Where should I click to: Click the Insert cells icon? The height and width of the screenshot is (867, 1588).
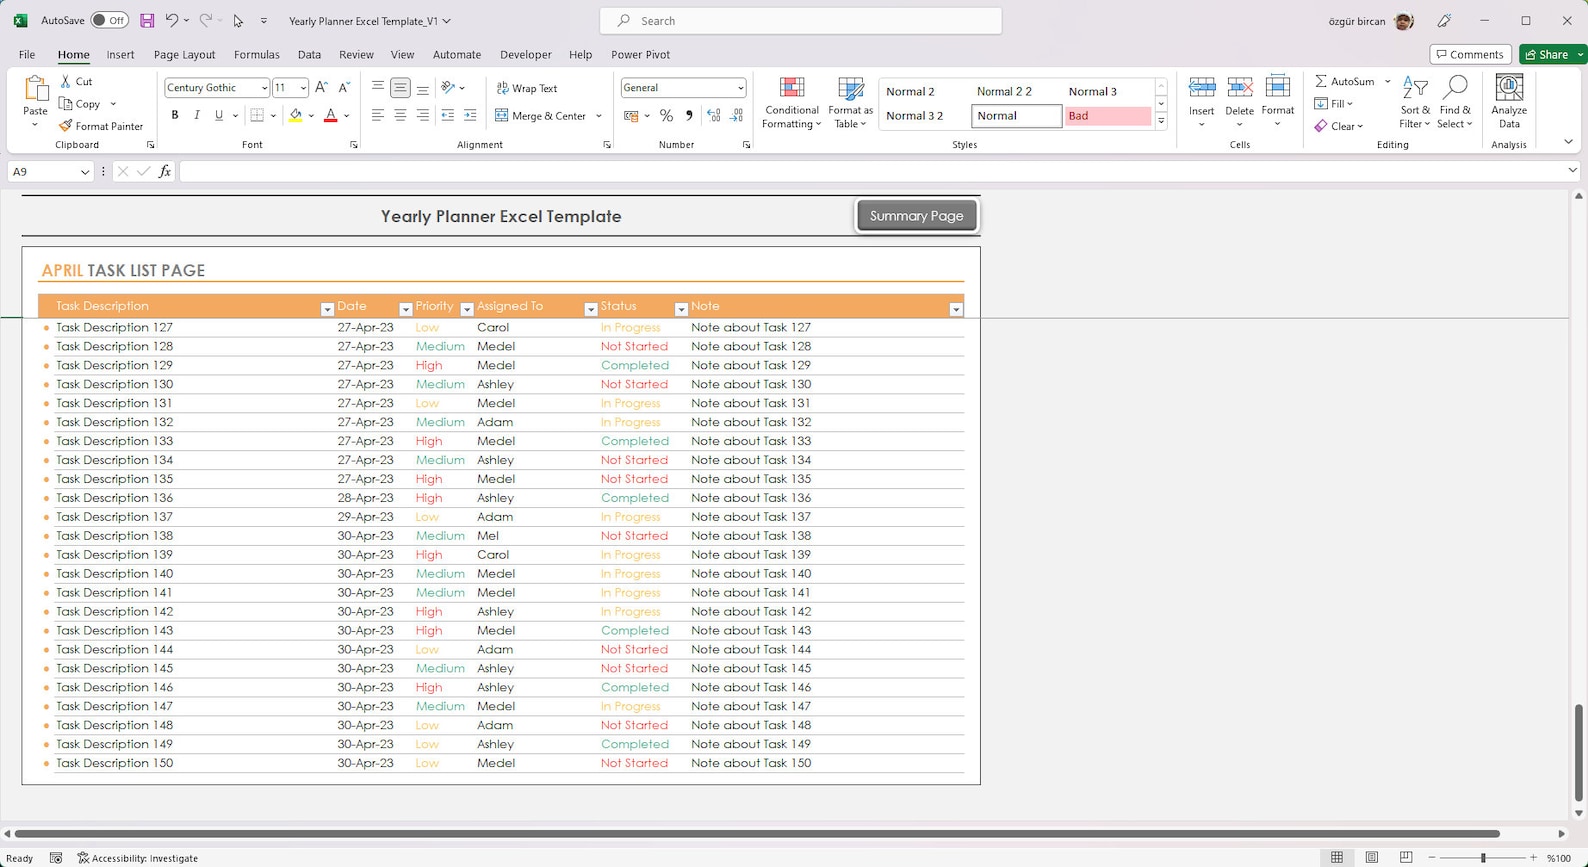pos(1202,88)
